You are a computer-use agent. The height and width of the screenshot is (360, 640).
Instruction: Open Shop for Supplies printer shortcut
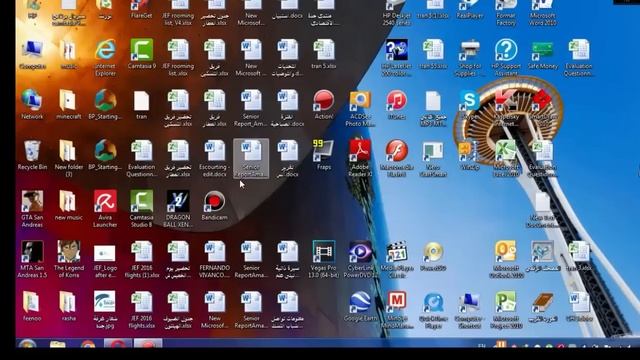pyautogui.click(x=469, y=58)
